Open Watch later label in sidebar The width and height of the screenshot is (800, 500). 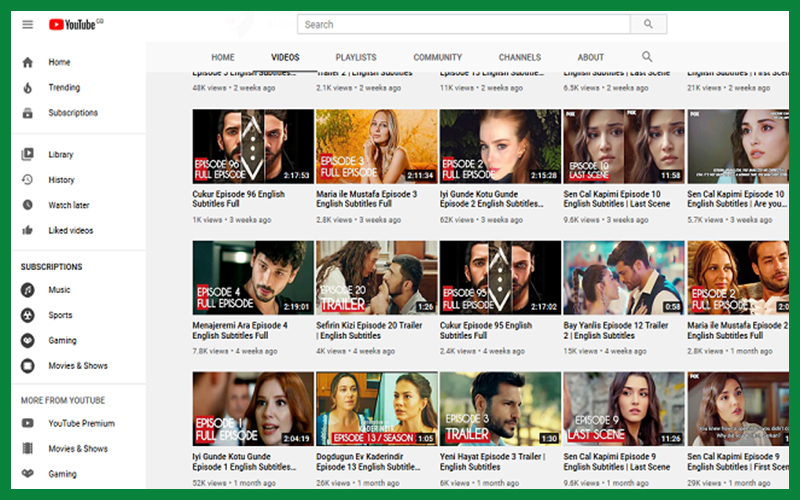pyautogui.click(x=69, y=205)
